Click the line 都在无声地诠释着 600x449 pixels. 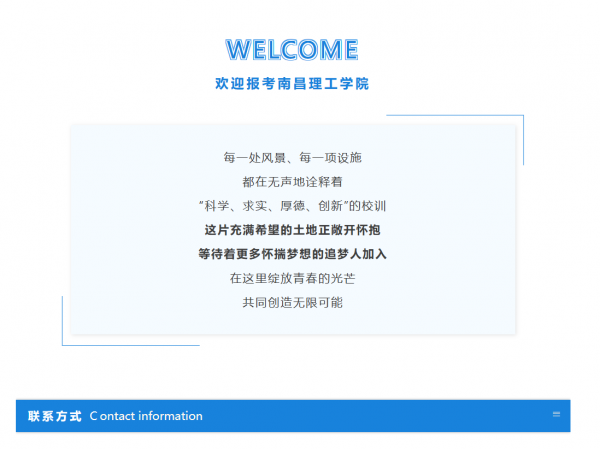point(293,182)
